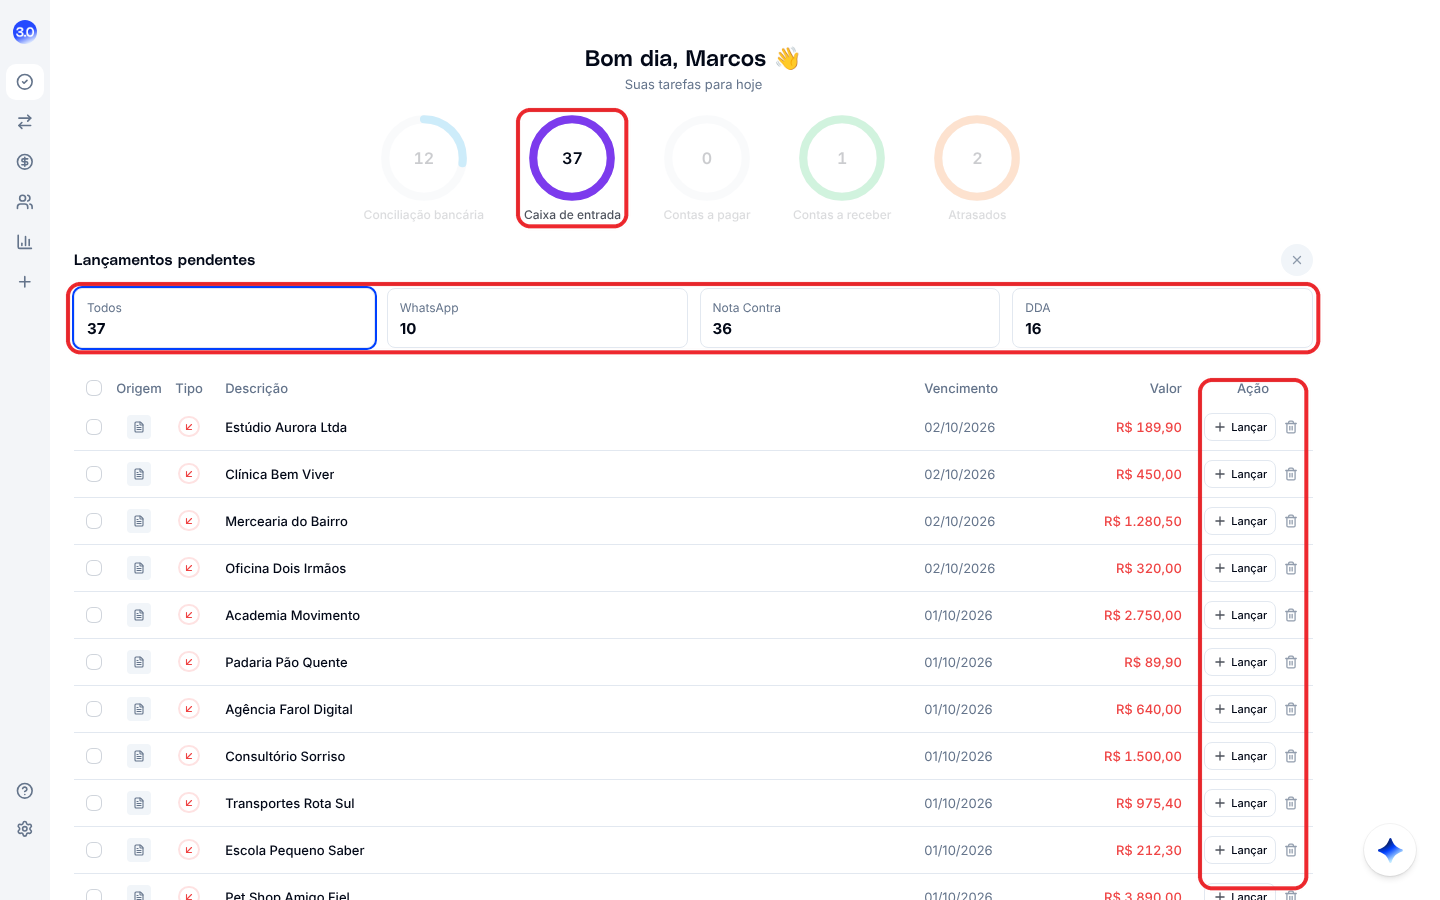1440x900 pixels.
Task: Click the 3.0 app logo
Action: click(25, 32)
